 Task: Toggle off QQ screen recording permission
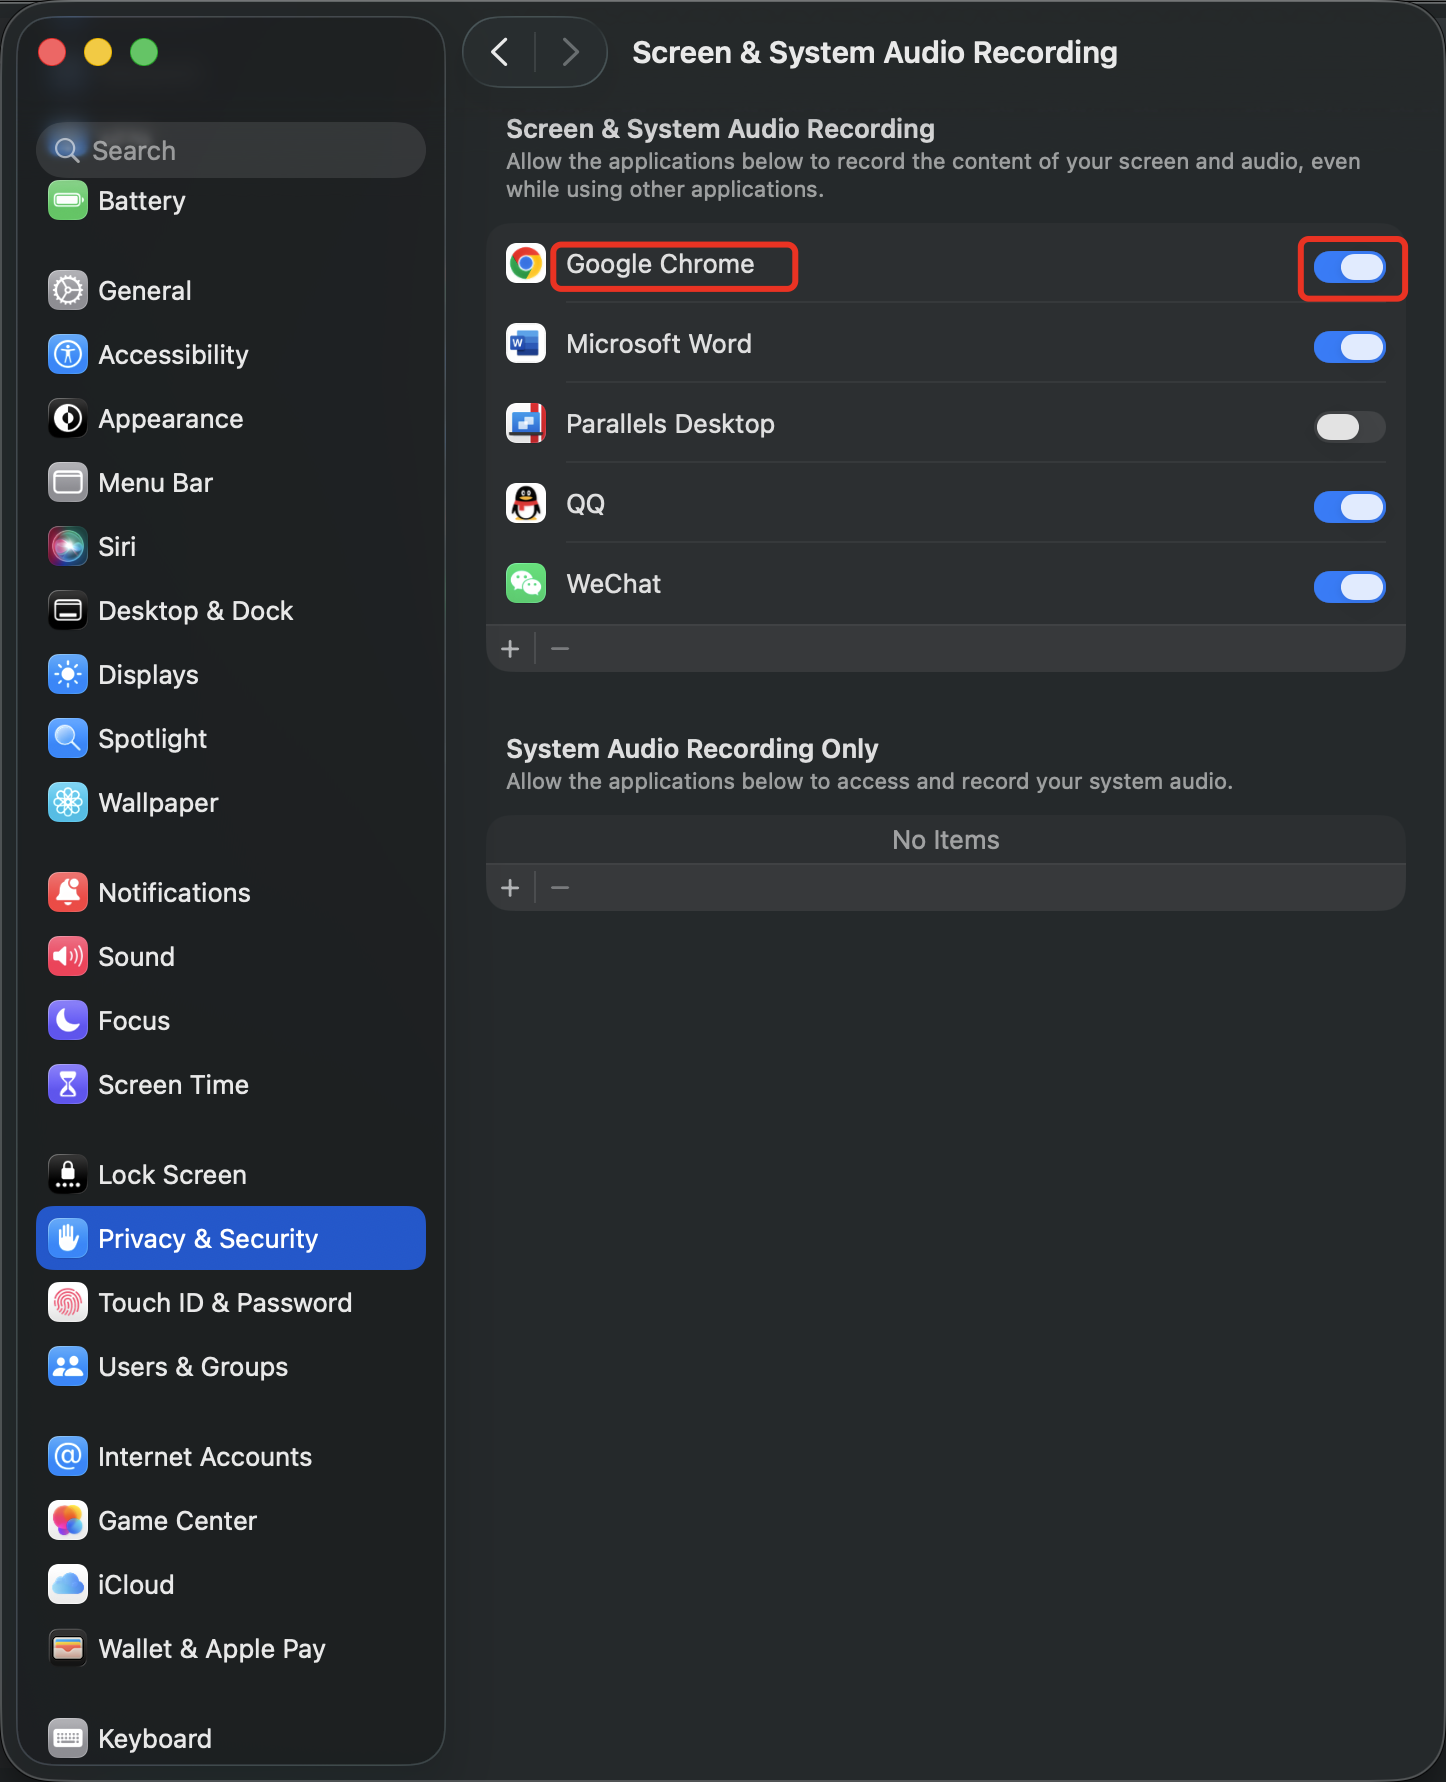[1349, 507]
